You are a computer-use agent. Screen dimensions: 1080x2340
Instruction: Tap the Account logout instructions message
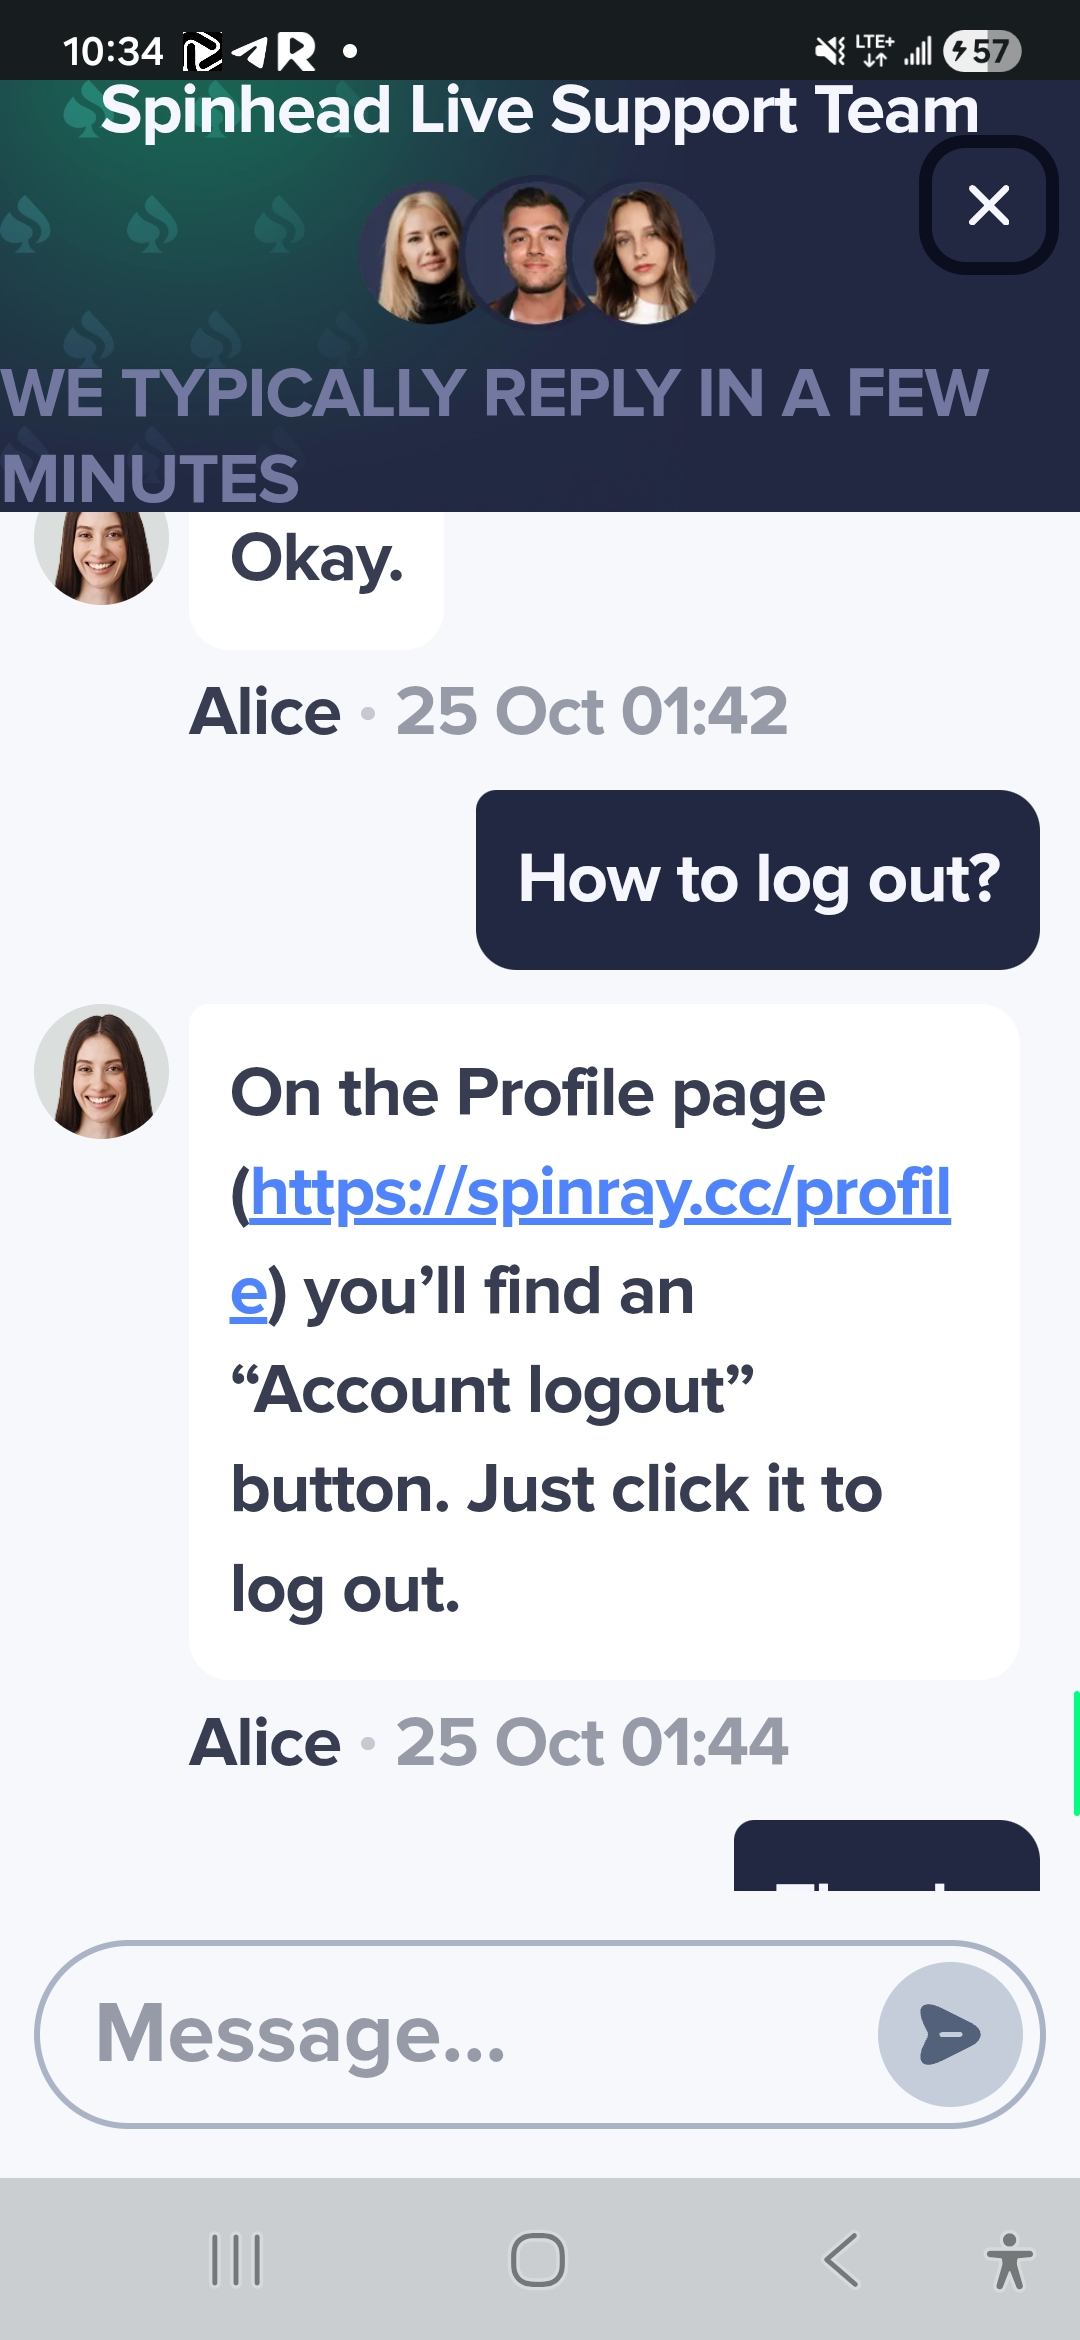tap(604, 1341)
